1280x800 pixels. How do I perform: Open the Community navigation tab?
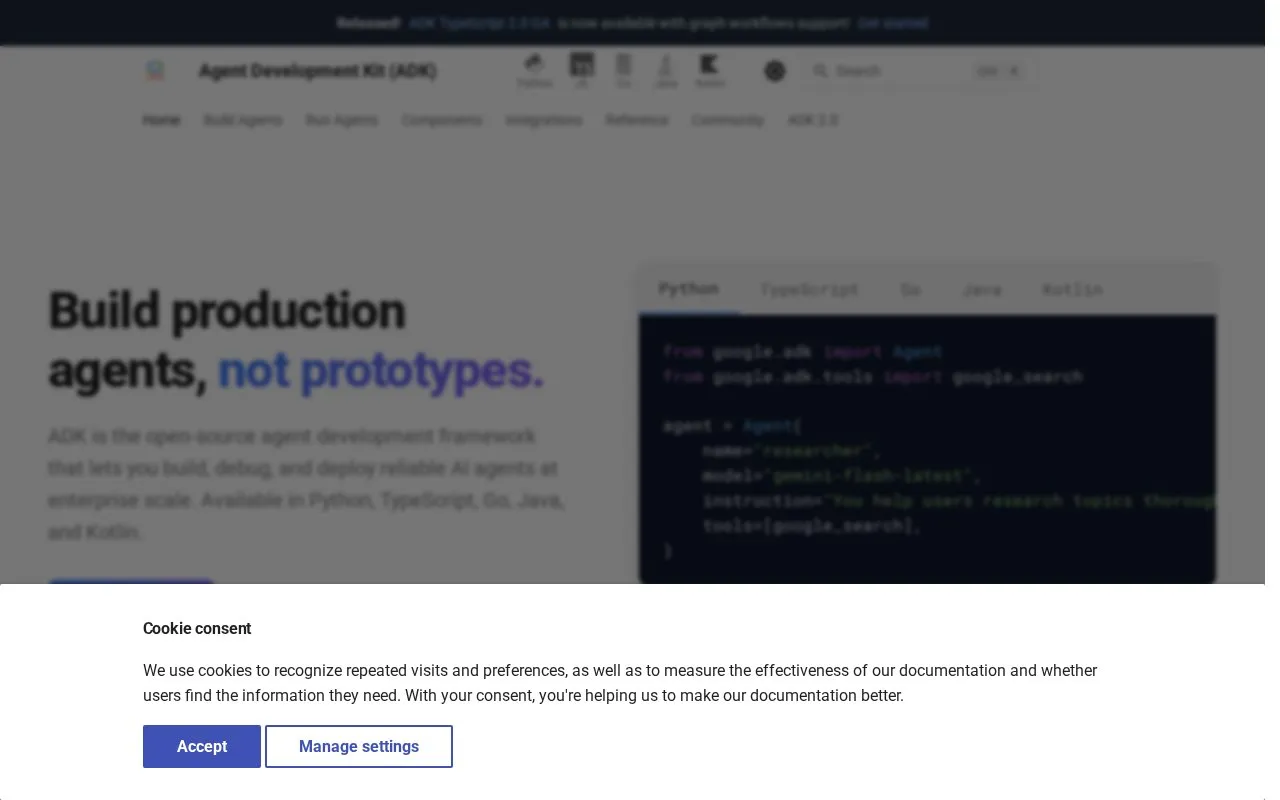coord(728,120)
